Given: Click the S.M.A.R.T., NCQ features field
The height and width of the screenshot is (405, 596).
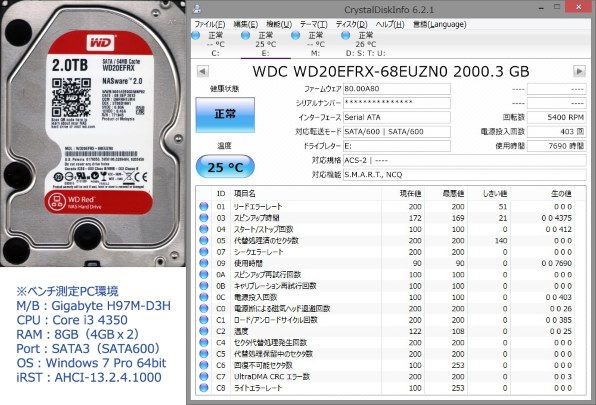Looking at the screenshot, I should coord(464,175).
